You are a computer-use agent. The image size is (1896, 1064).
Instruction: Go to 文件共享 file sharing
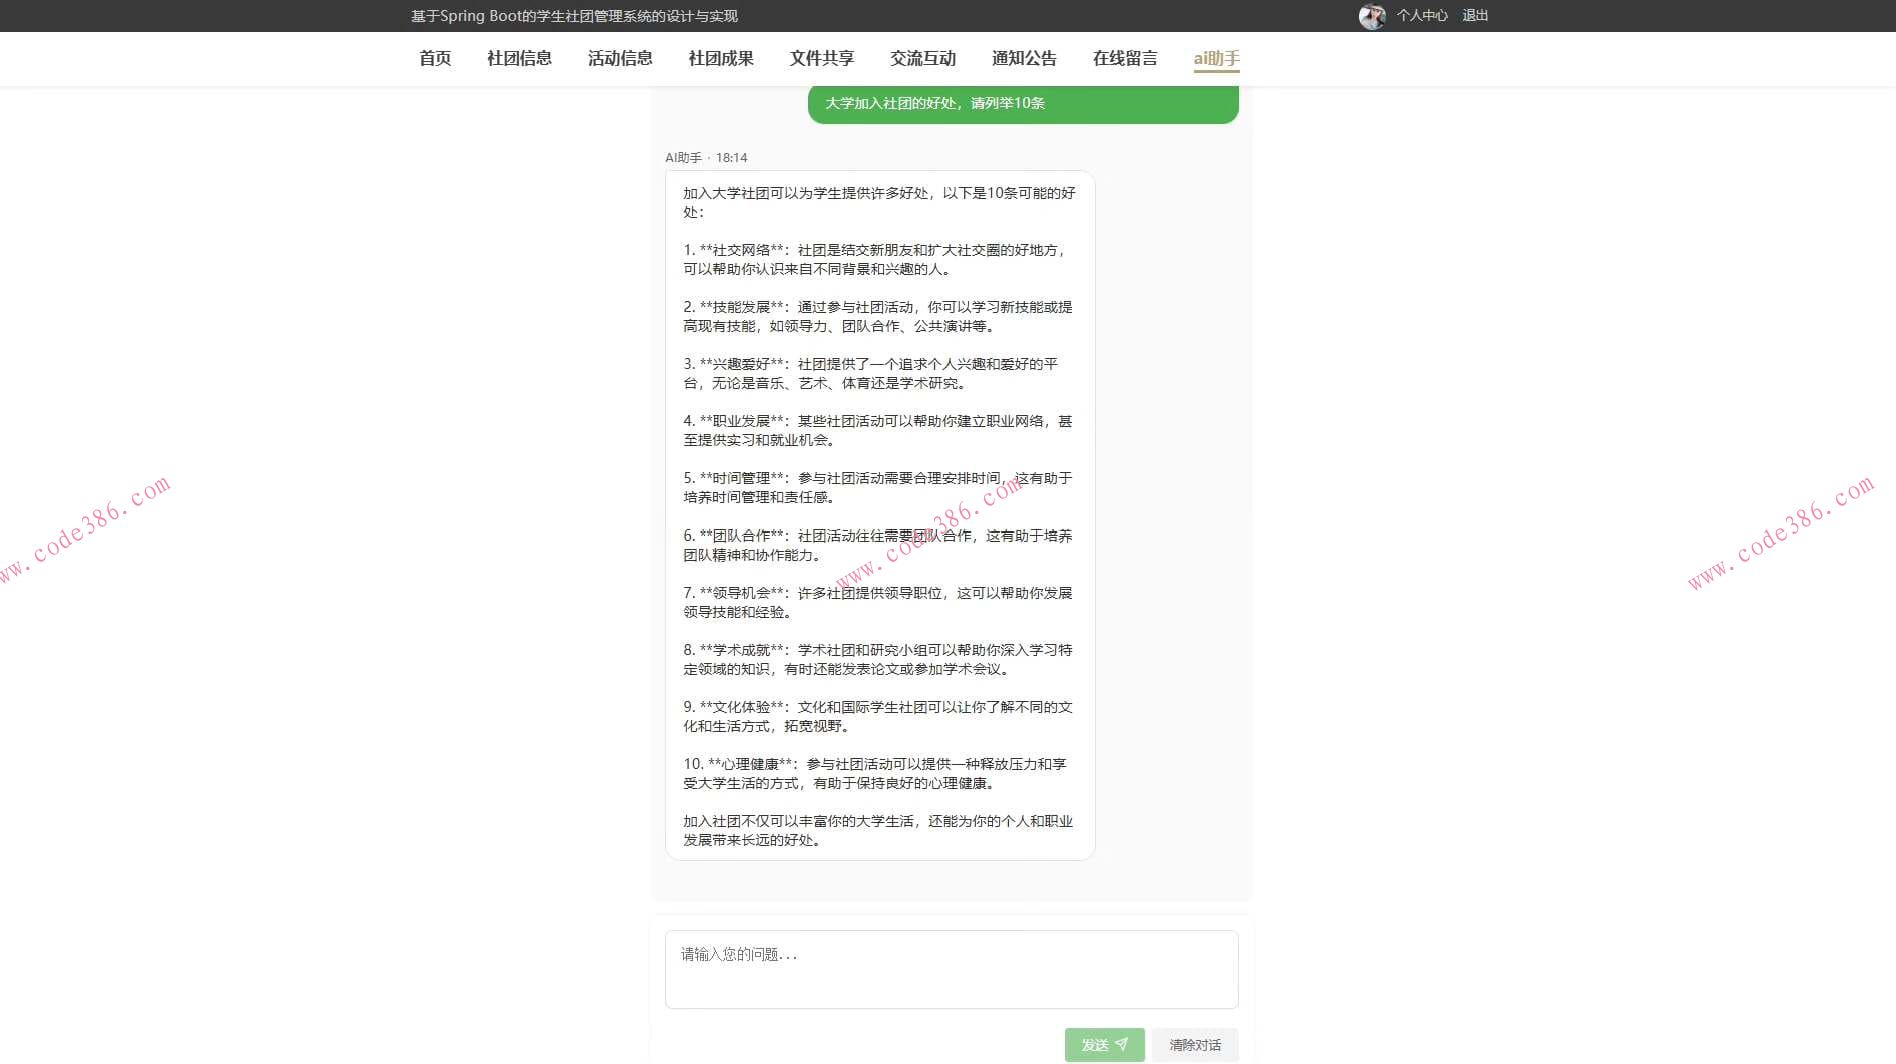[x=821, y=58]
